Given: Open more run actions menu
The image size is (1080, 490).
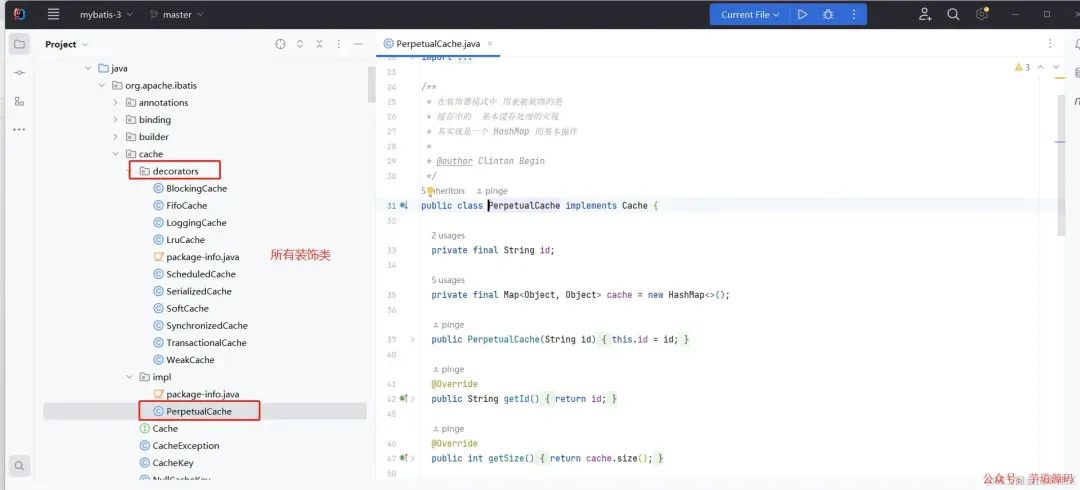Looking at the screenshot, I should (854, 14).
